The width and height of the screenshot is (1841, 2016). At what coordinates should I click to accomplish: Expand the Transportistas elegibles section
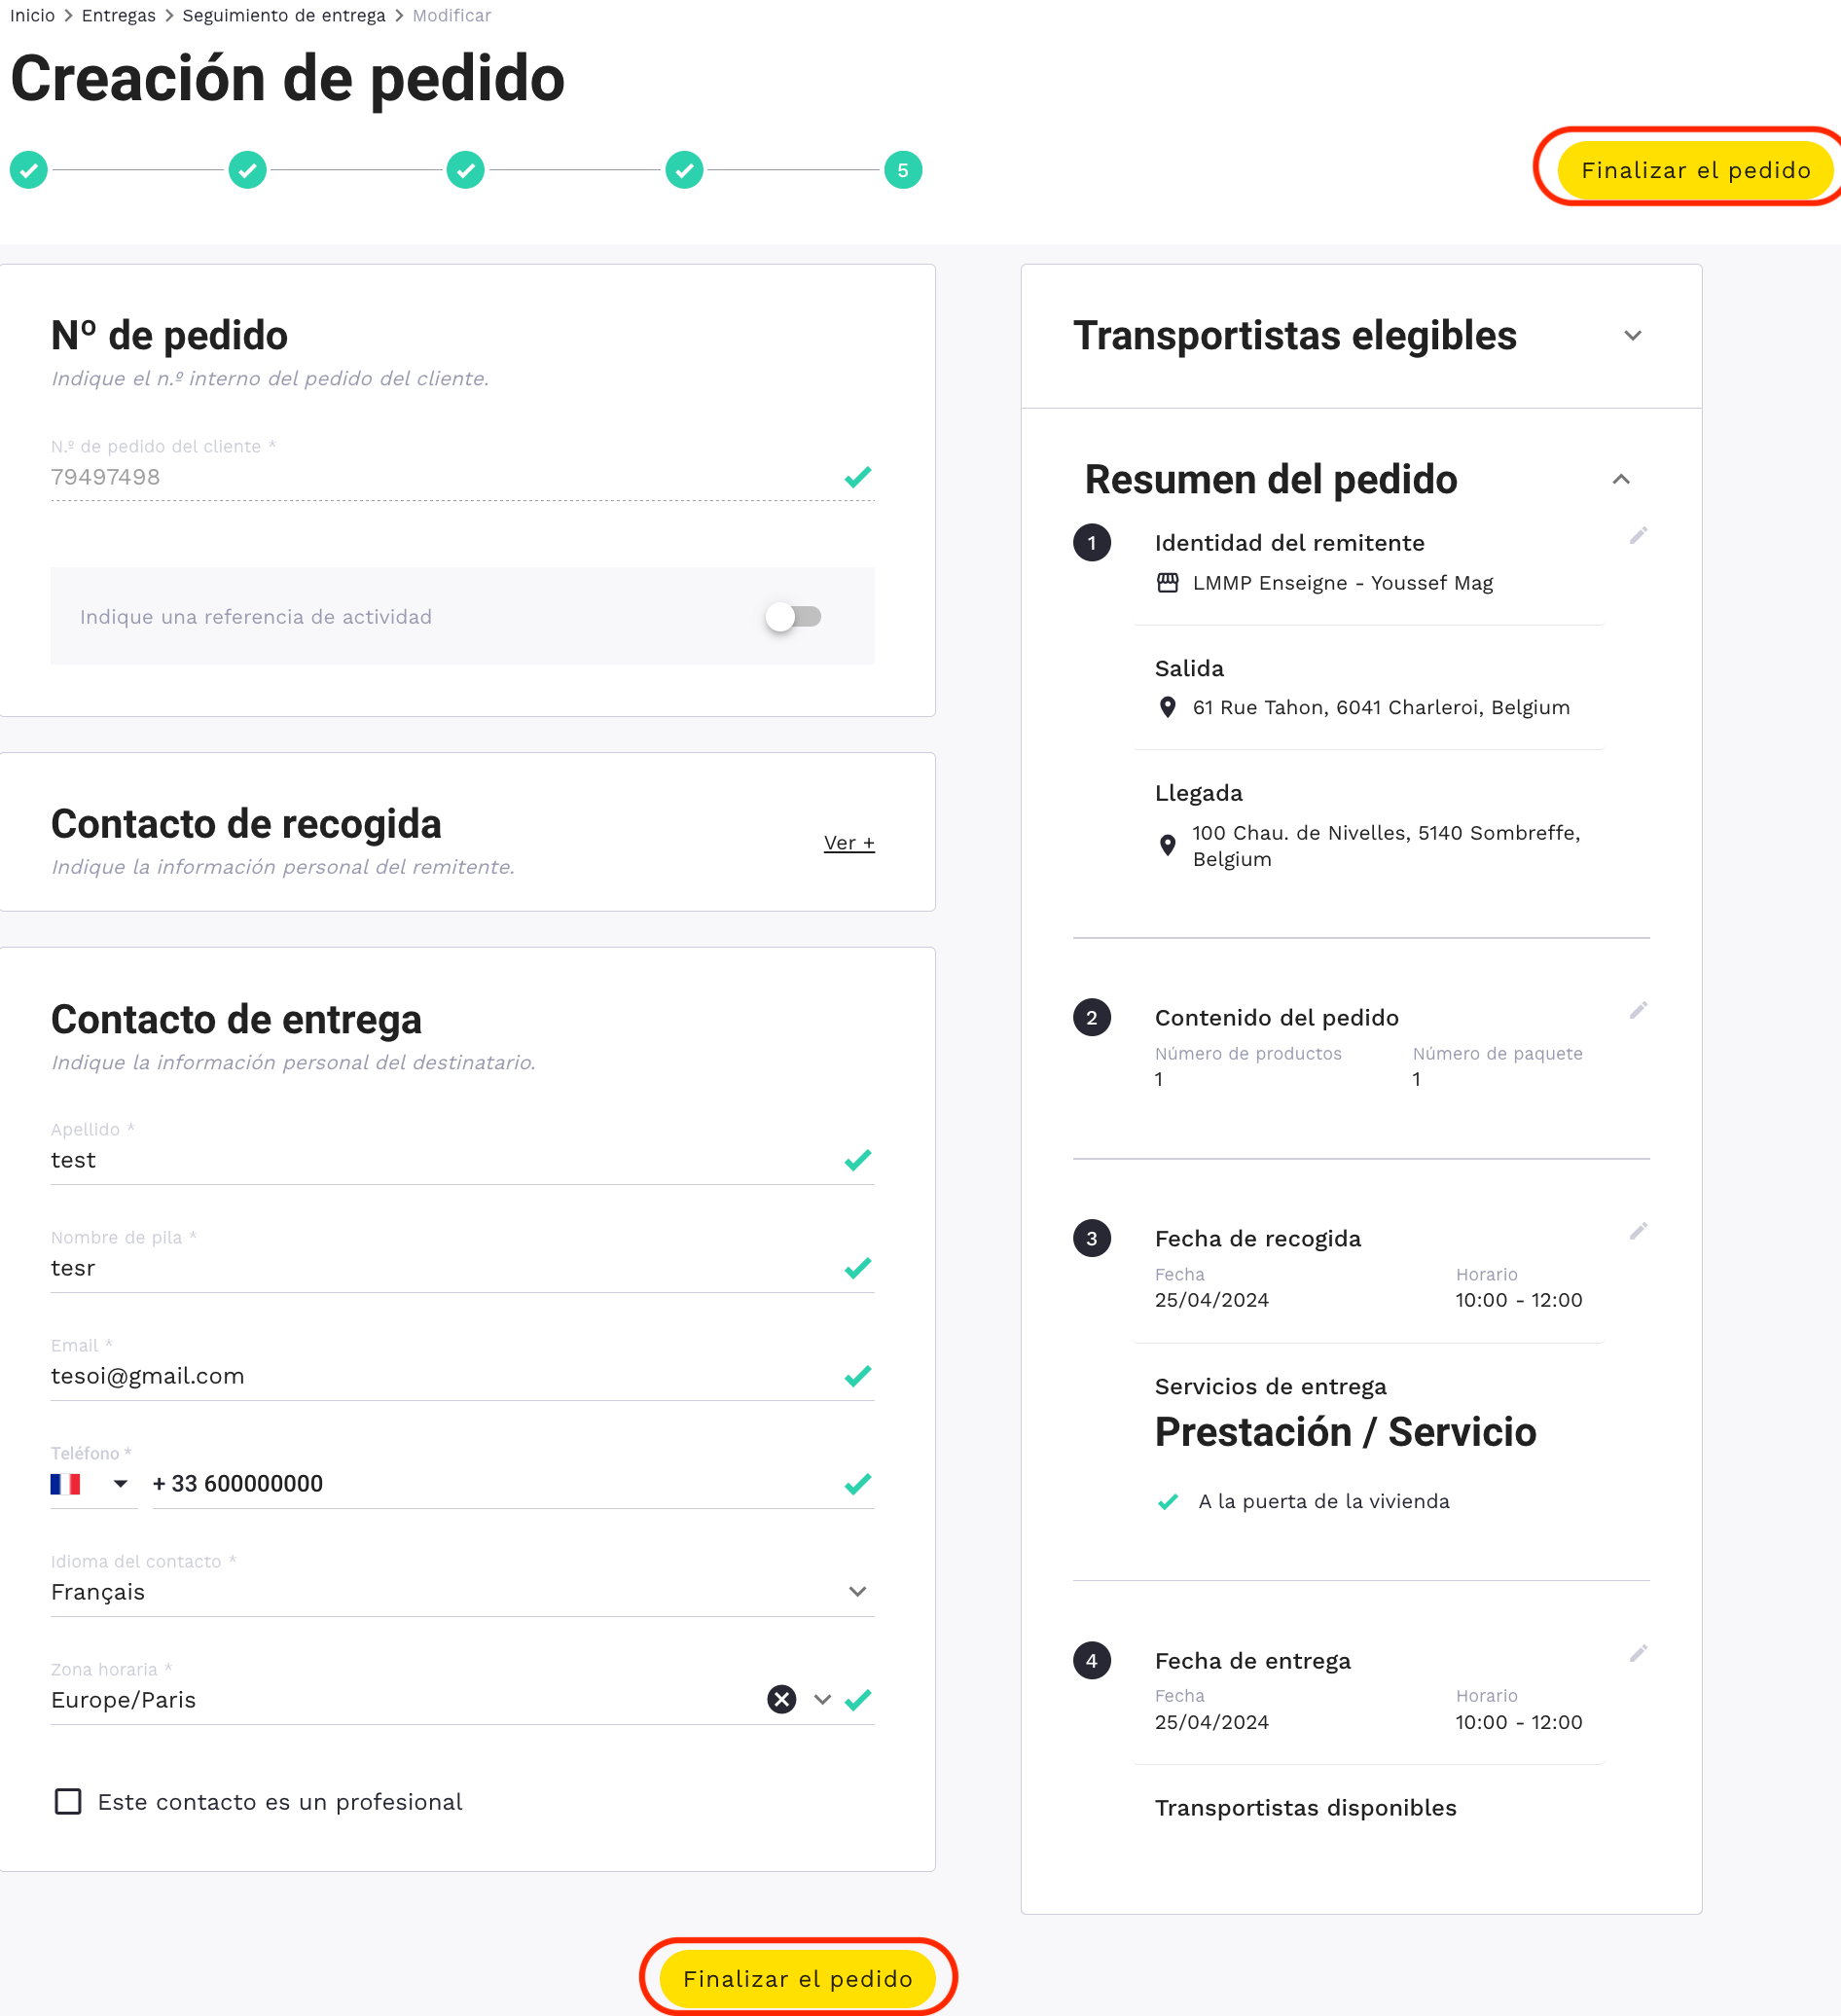(x=1632, y=336)
